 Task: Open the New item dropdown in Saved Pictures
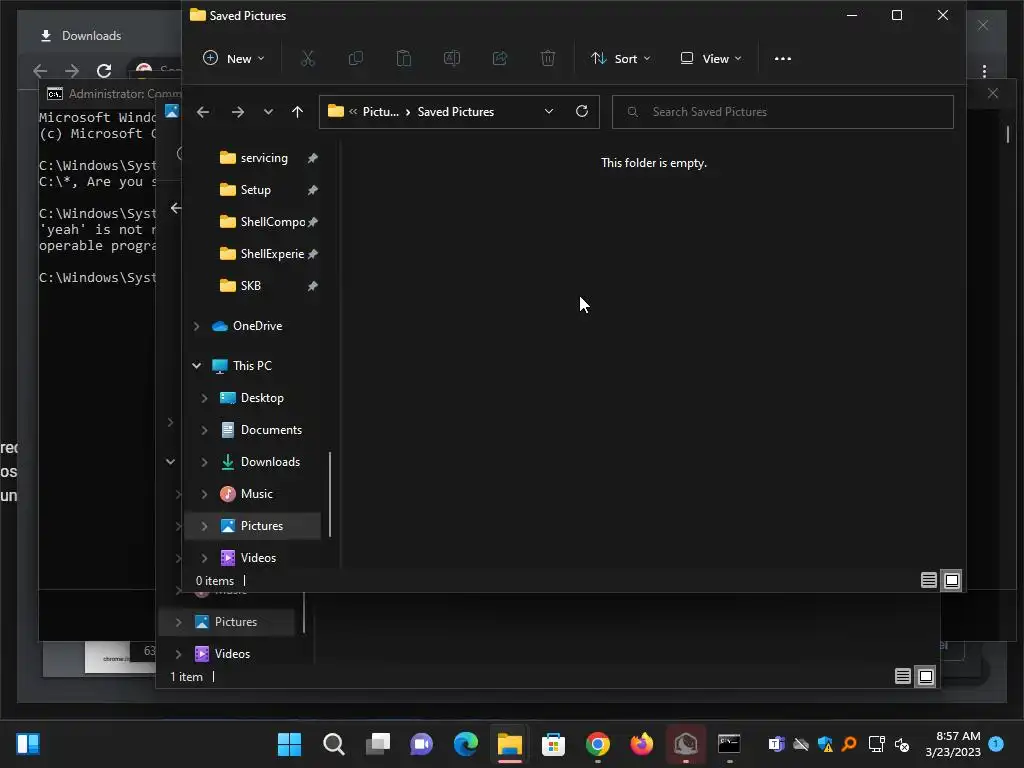pyautogui.click(x=233, y=59)
